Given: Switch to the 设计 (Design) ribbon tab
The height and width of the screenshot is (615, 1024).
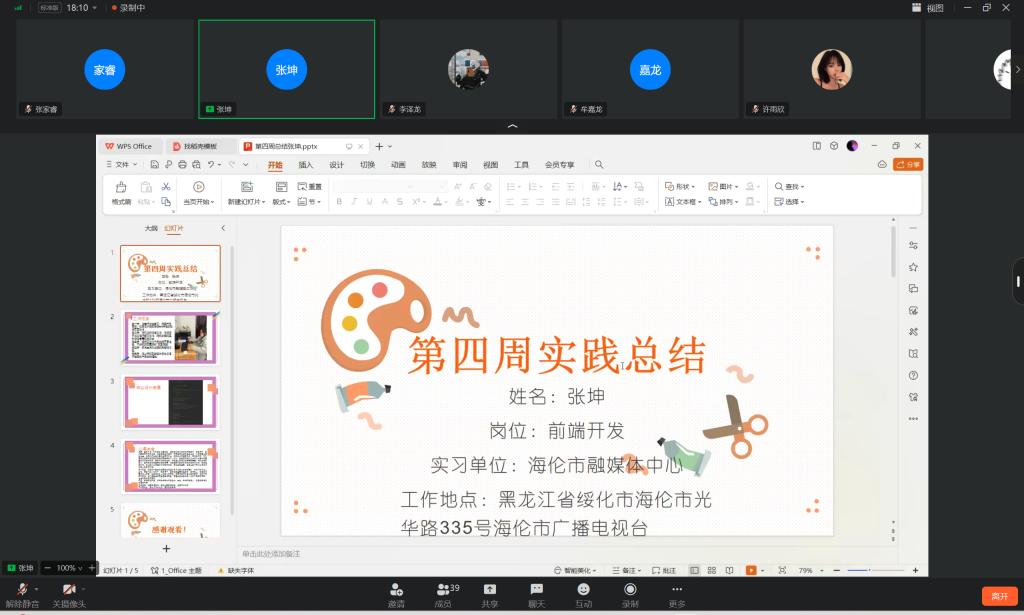Looking at the screenshot, I should (336, 165).
